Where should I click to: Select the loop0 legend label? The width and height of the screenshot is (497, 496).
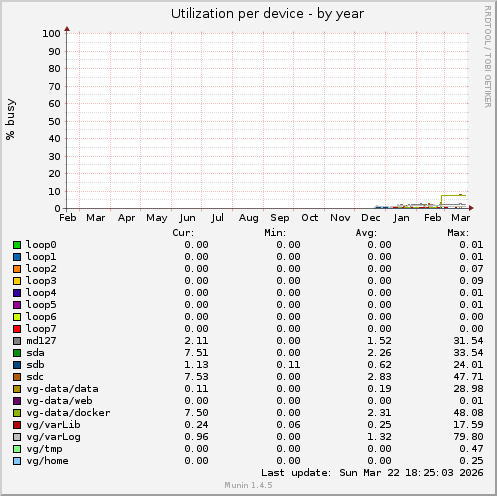(x=41, y=245)
